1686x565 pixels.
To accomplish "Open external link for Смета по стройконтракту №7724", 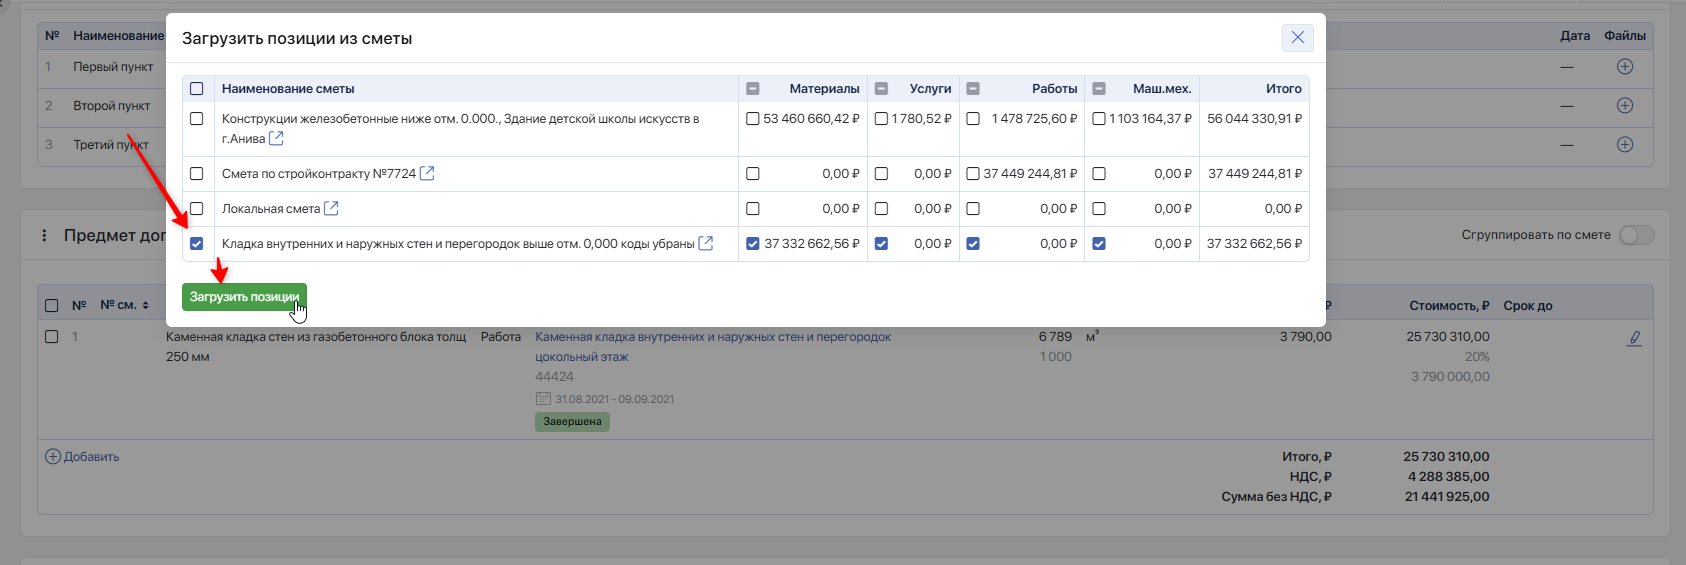I will click(427, 173).
